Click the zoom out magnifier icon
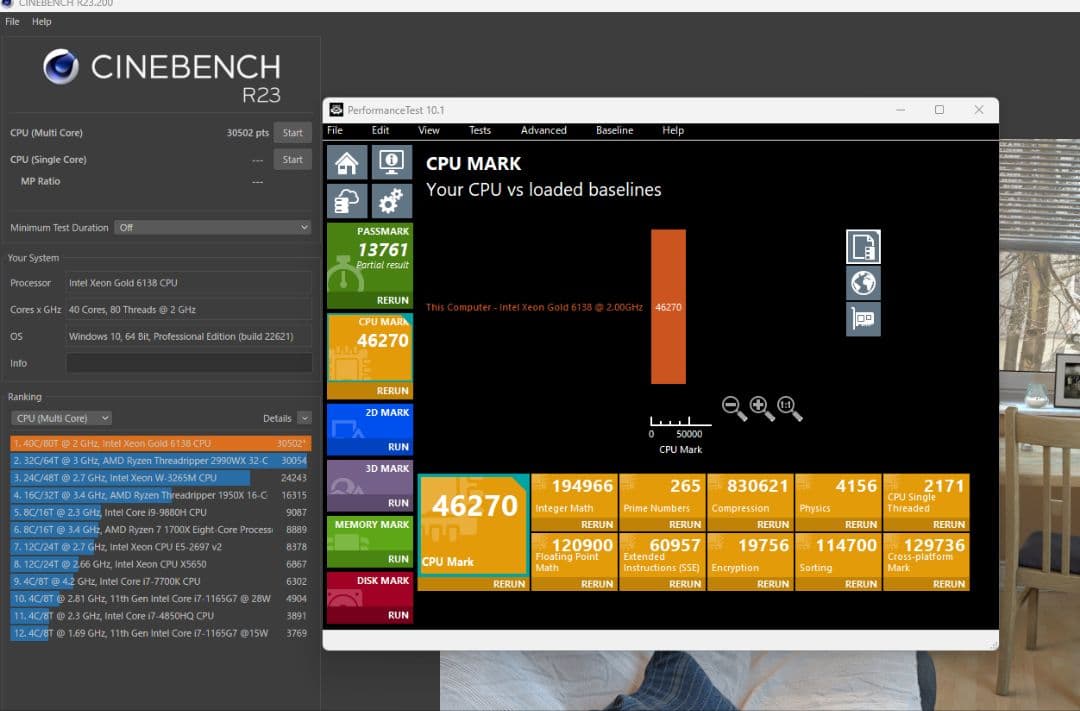 734,407
